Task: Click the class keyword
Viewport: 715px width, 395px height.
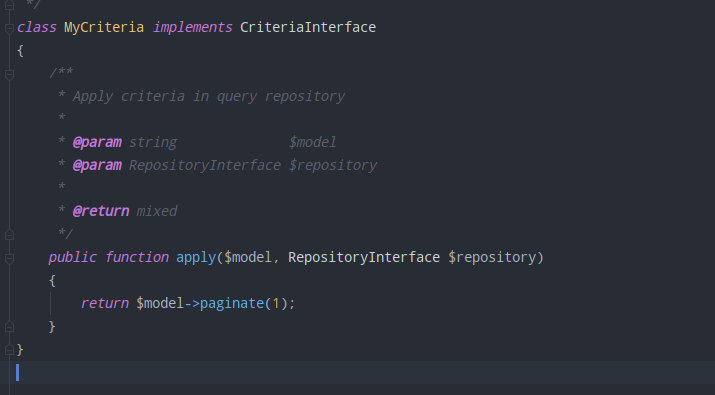Action: click(37, 27)
